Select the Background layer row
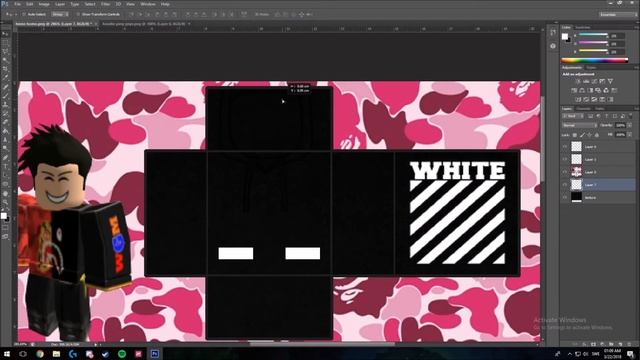The image size is (640, 360). 598,197
